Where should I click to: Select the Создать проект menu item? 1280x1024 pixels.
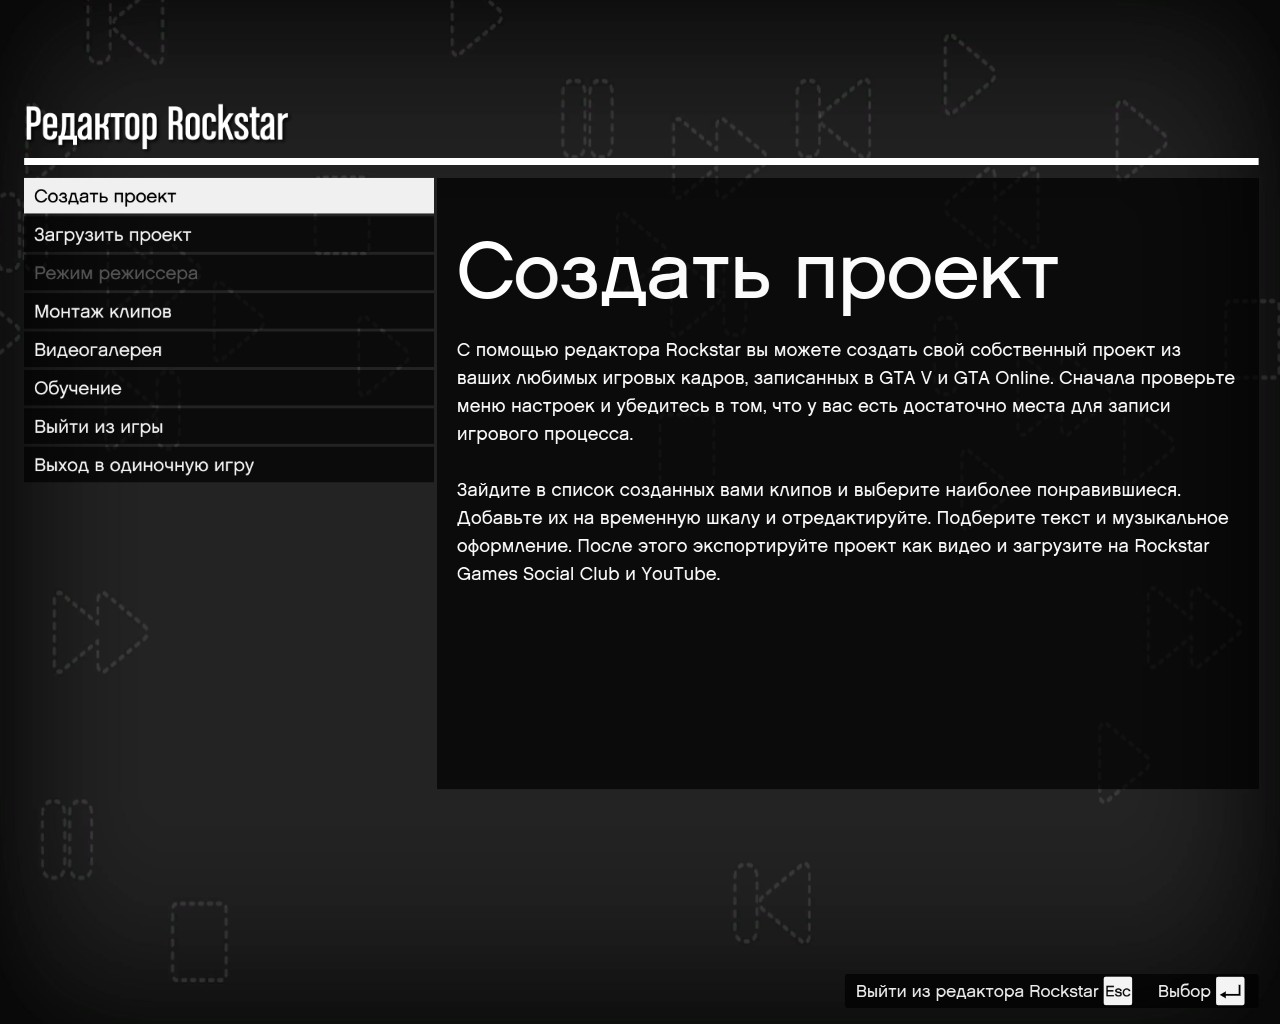click(229, 196)
